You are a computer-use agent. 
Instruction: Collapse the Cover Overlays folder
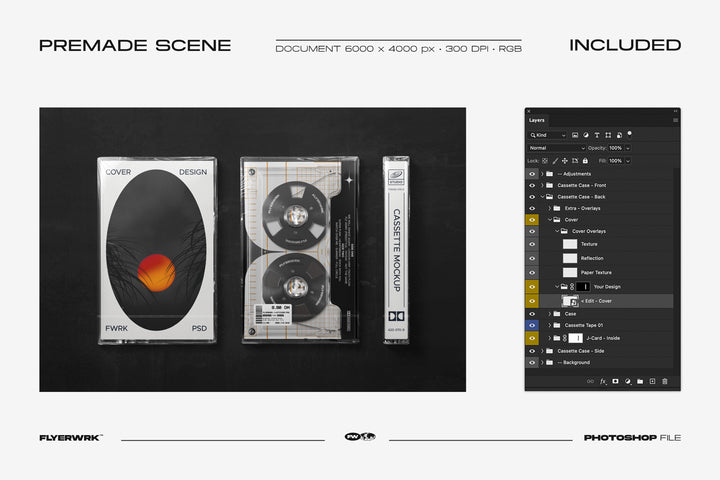point(556,231)
